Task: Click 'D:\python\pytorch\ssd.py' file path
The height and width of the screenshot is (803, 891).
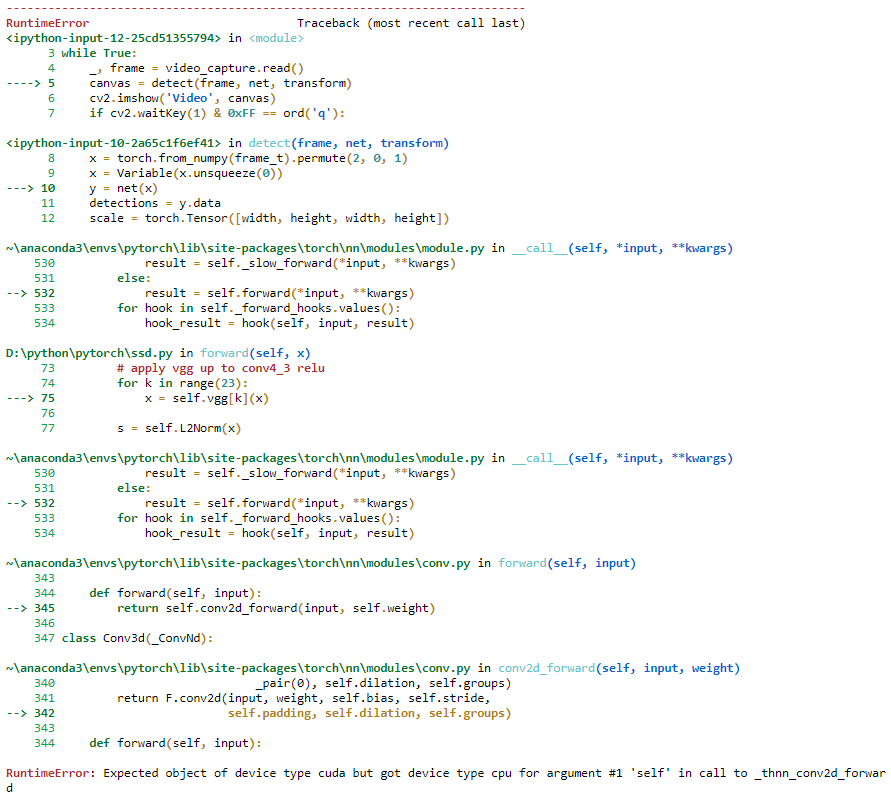Action: coord(89,353)
